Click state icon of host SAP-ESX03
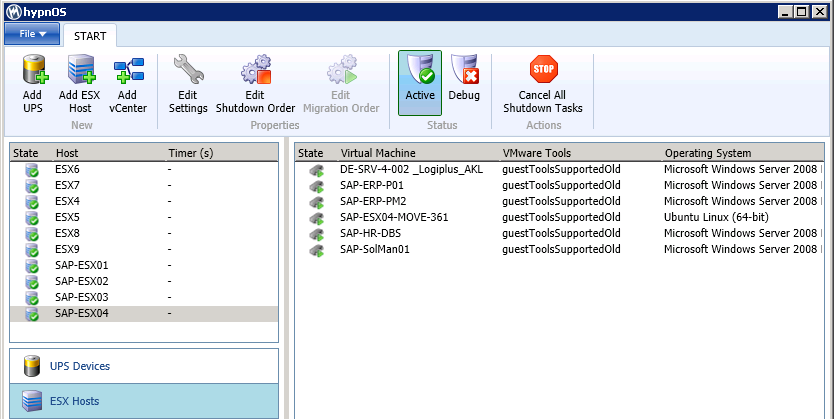 32,298
